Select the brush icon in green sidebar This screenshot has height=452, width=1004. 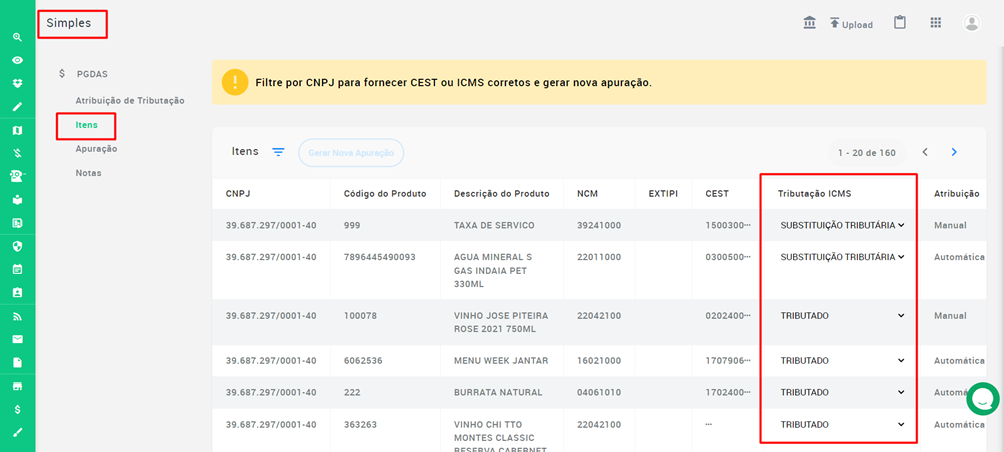pos(17,432)
